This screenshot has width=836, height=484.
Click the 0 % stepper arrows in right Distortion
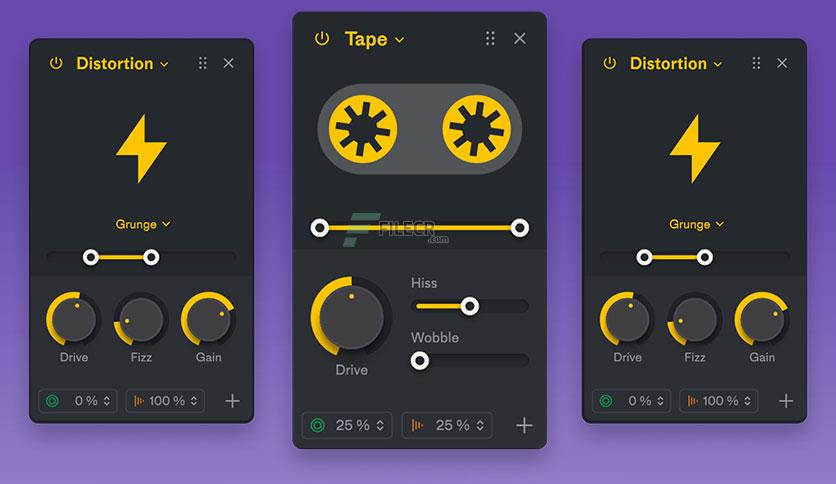tap(660, 401)
